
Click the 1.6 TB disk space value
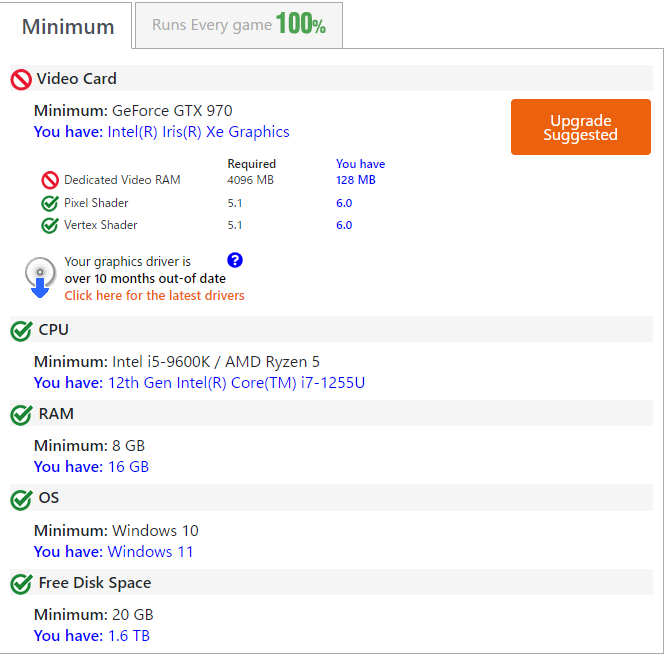[128, 636]
